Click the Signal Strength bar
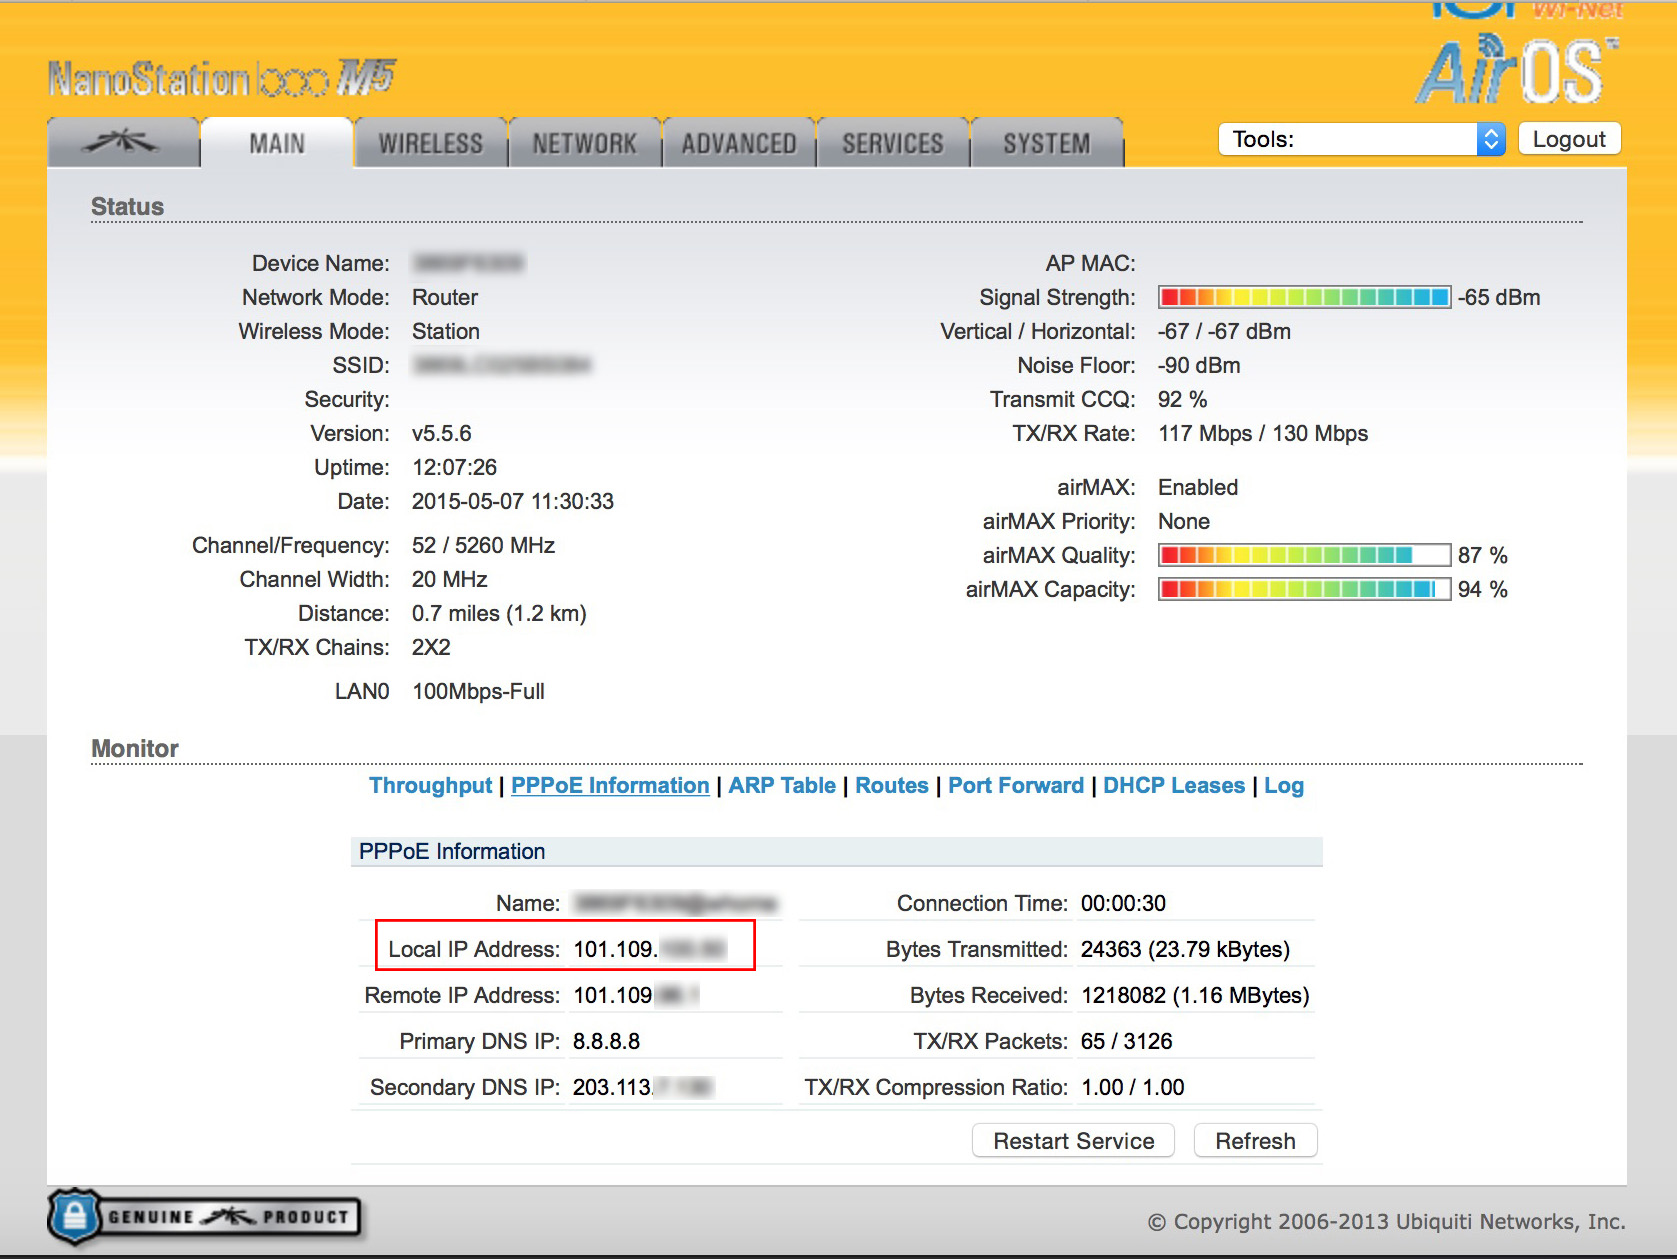Viewport: 1677px width, 1259px height. (x=1304, y=297)
